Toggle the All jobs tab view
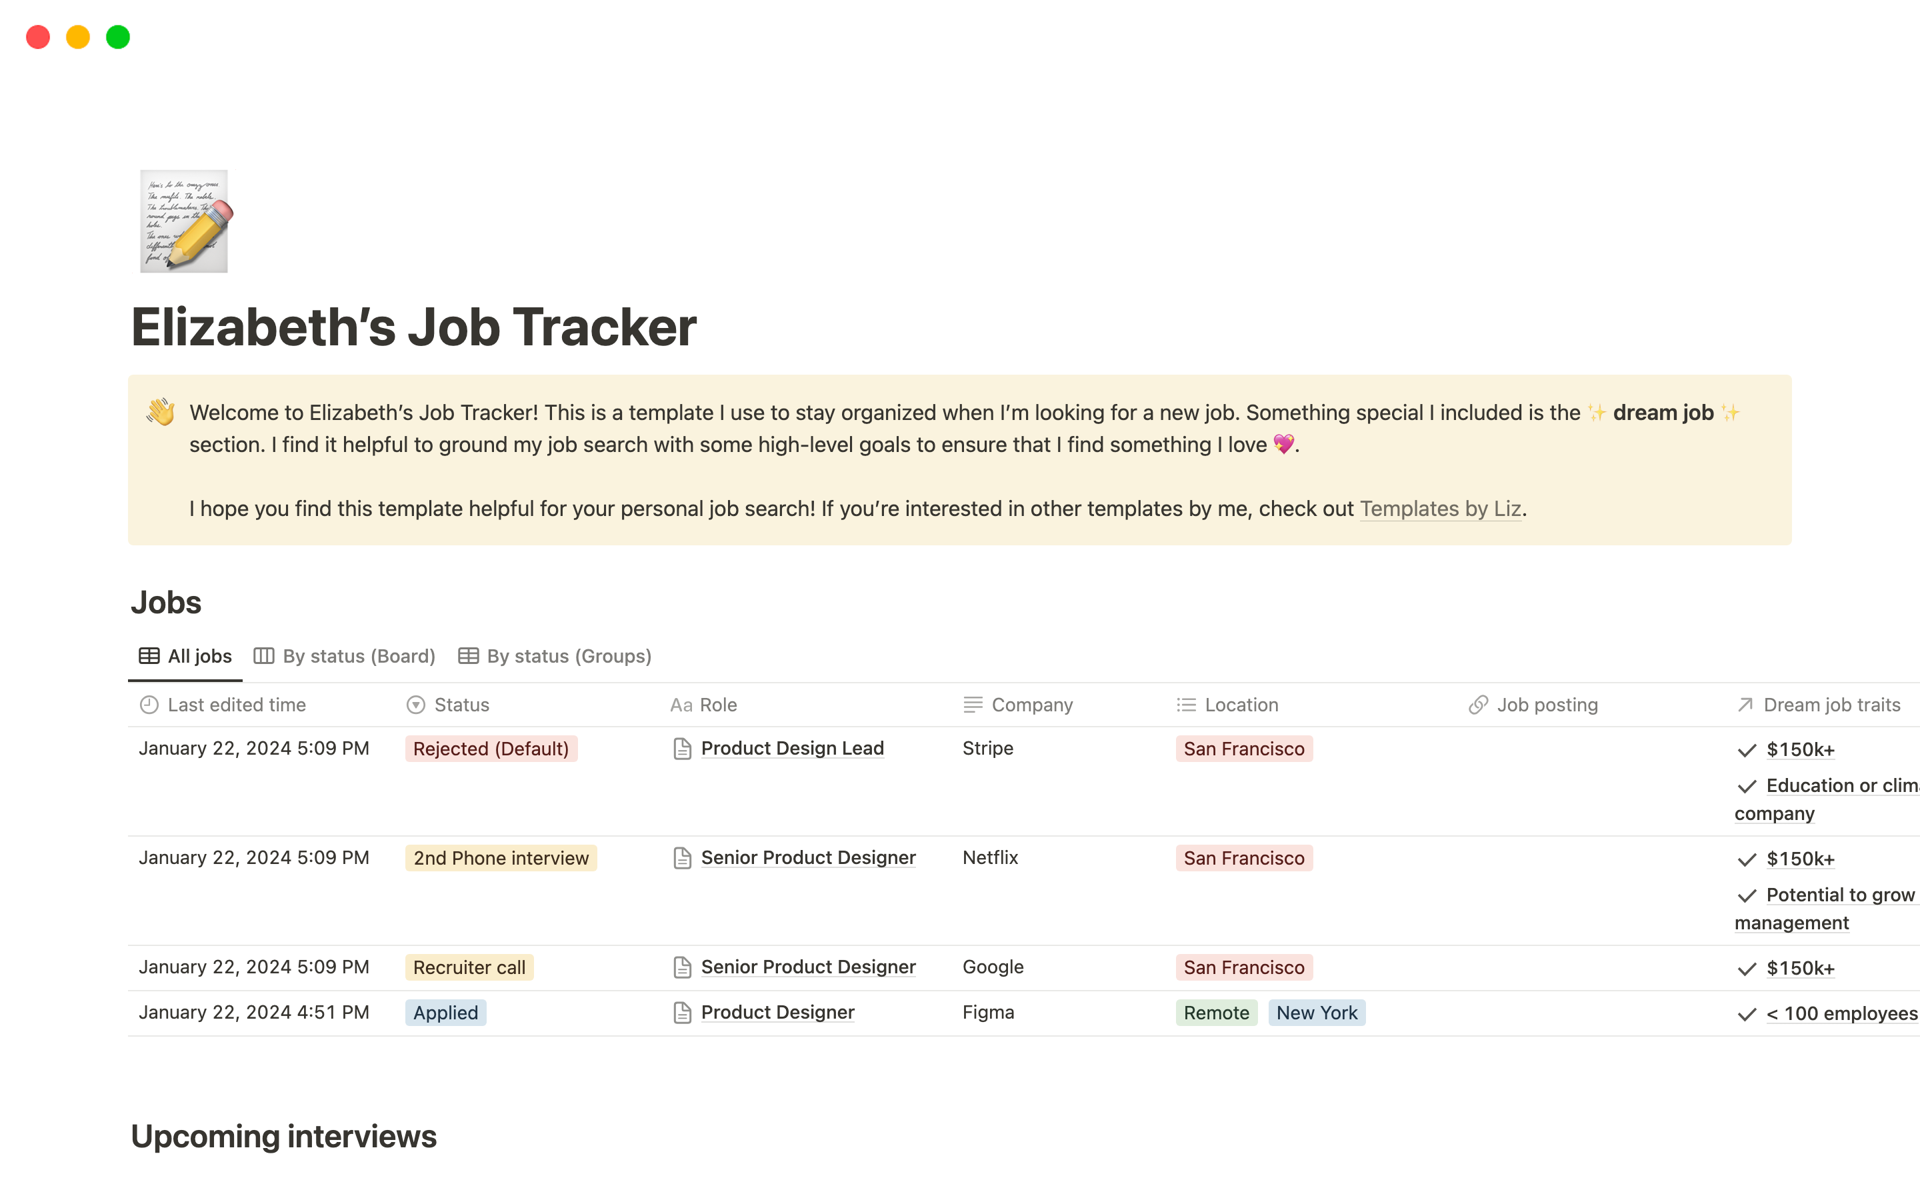Viewport: 1920px width, 1200px height. [x=185, y=655]
